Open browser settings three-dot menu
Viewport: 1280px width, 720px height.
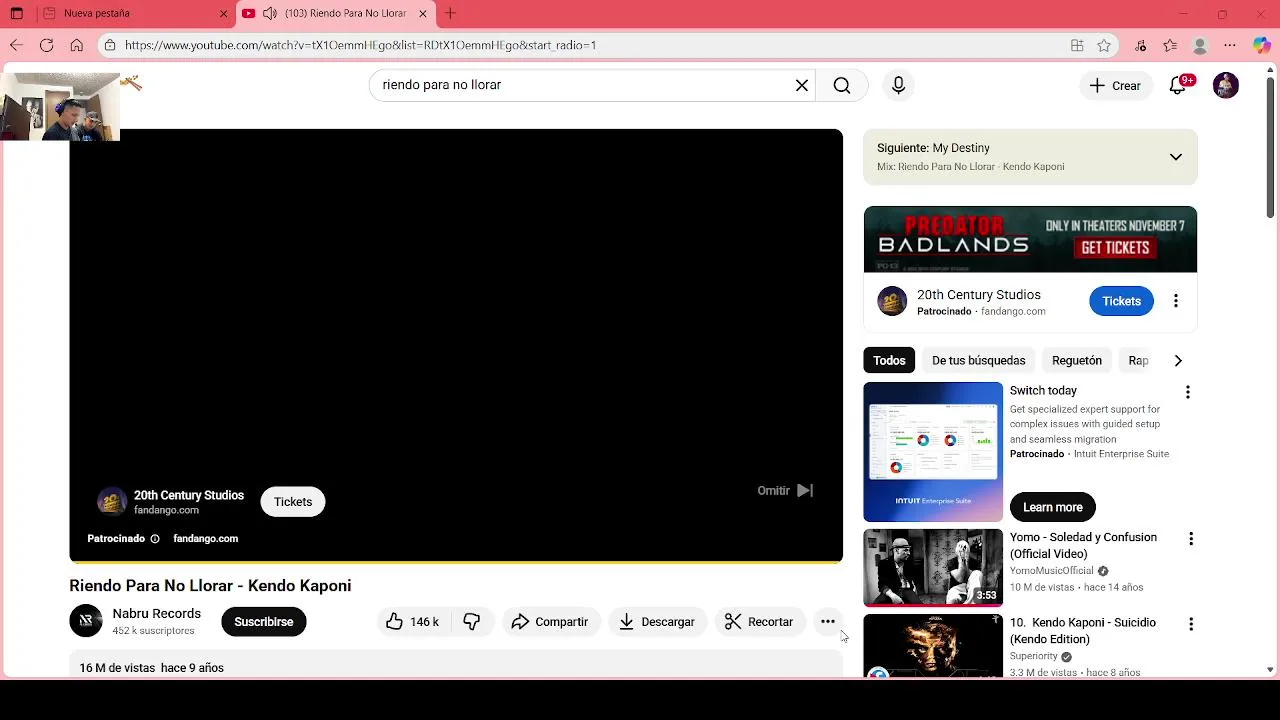point(1230,45)
